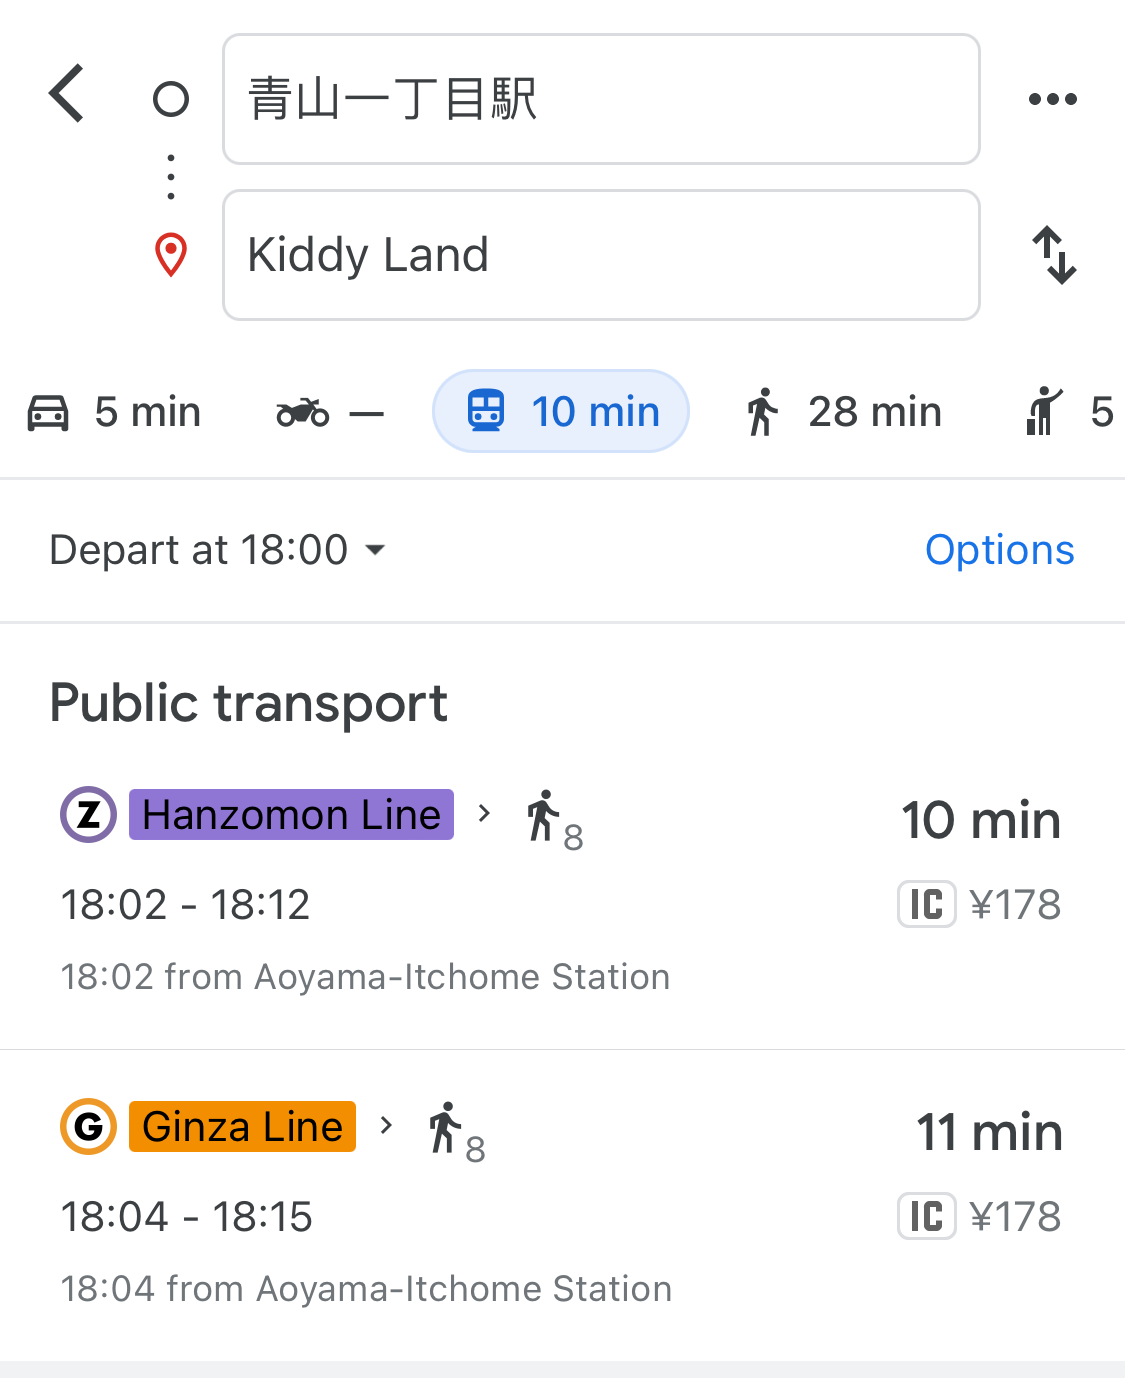The image size is (1125, 1378).
Task: Select the transit 10 min mode
Action: click(561, 411)
